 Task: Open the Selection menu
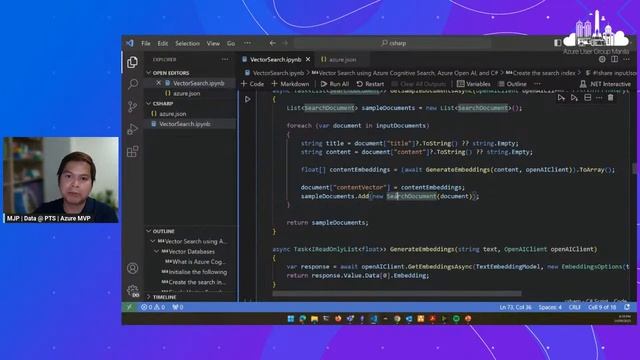187,43
